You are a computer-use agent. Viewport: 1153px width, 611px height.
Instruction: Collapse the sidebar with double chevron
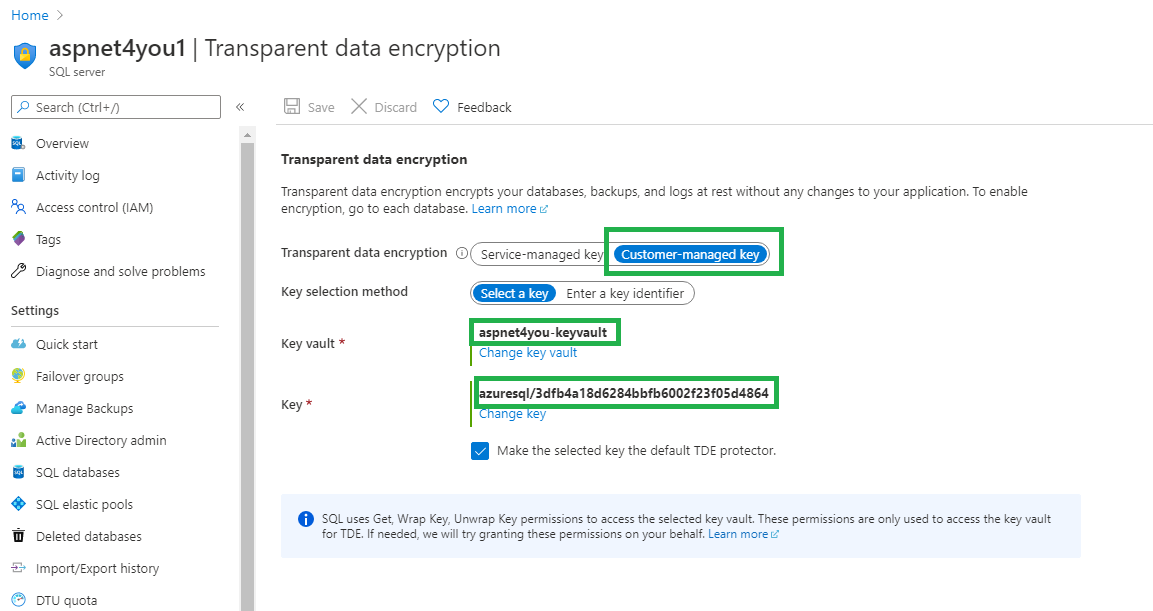(x=240, y=107)
